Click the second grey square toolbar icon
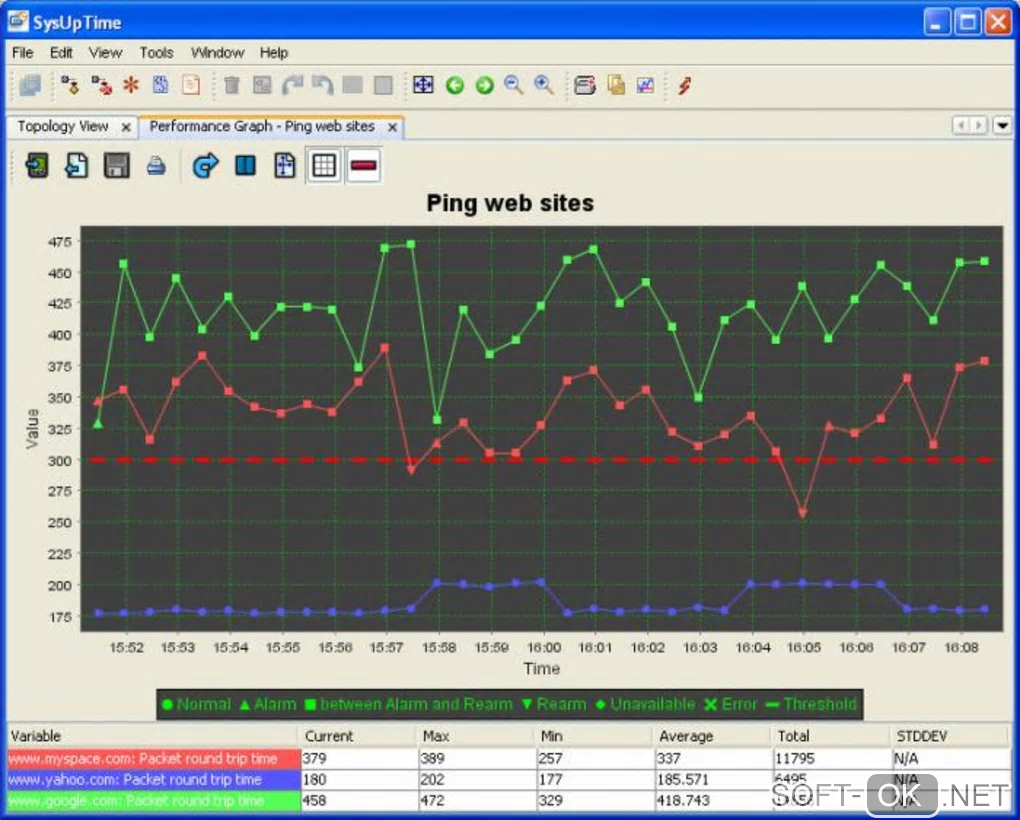The height and width of the screenshot is (820, 1020). point(383,85)
